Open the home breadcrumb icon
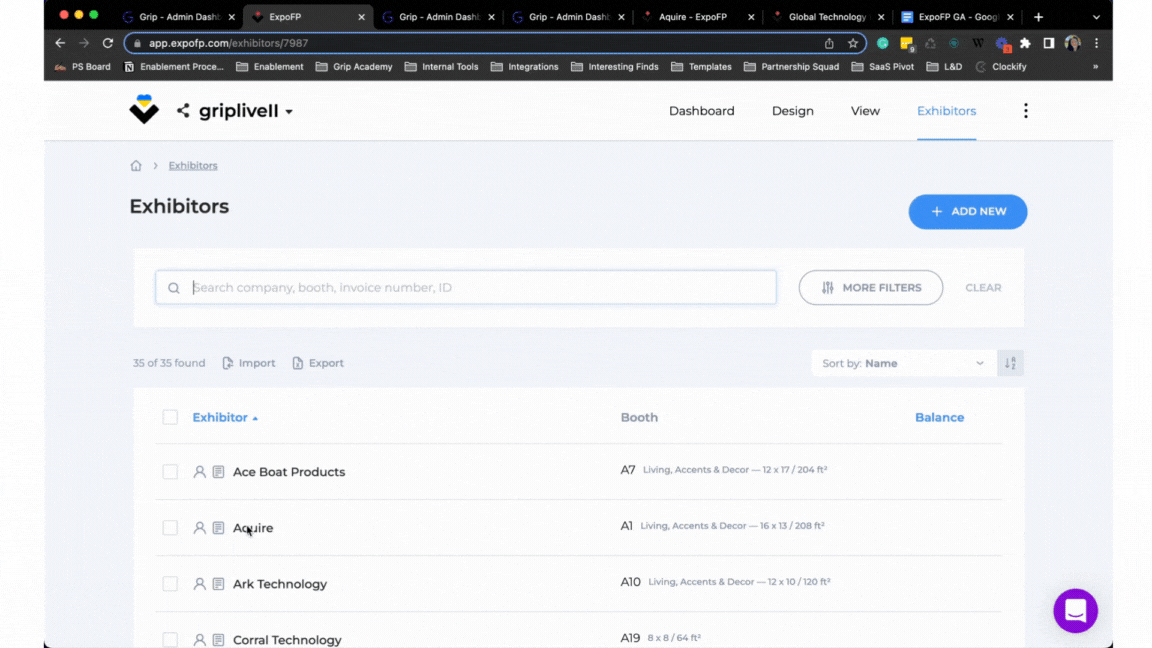This screenshot has width=1152, height=648. click(x=136, y=165)
